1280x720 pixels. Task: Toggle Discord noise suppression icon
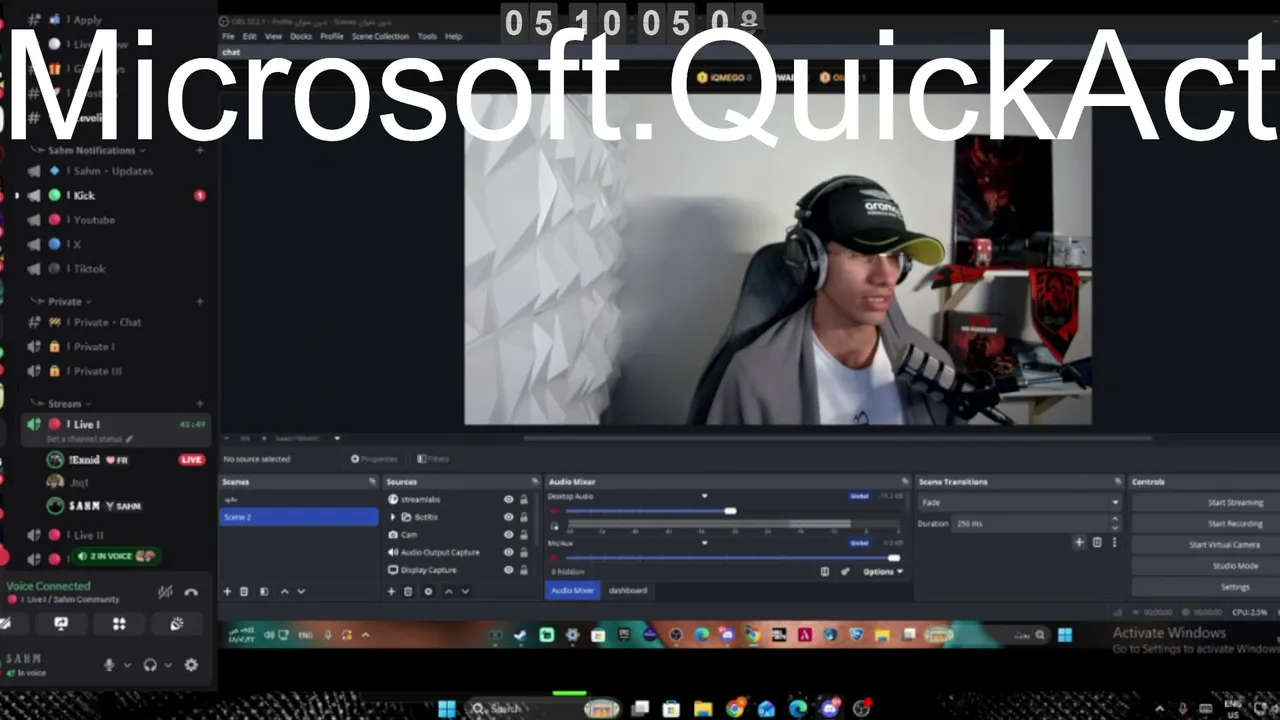pos(165,592)
